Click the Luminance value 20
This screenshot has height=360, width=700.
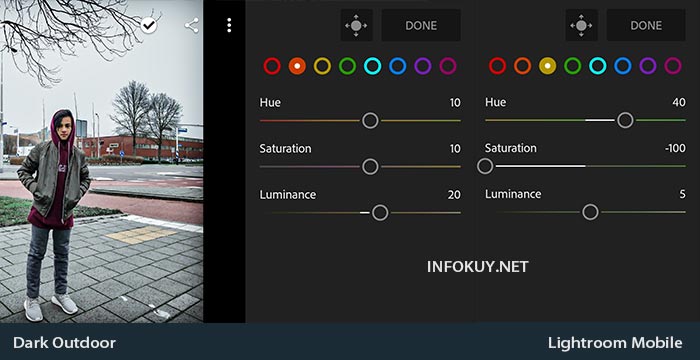454,195
